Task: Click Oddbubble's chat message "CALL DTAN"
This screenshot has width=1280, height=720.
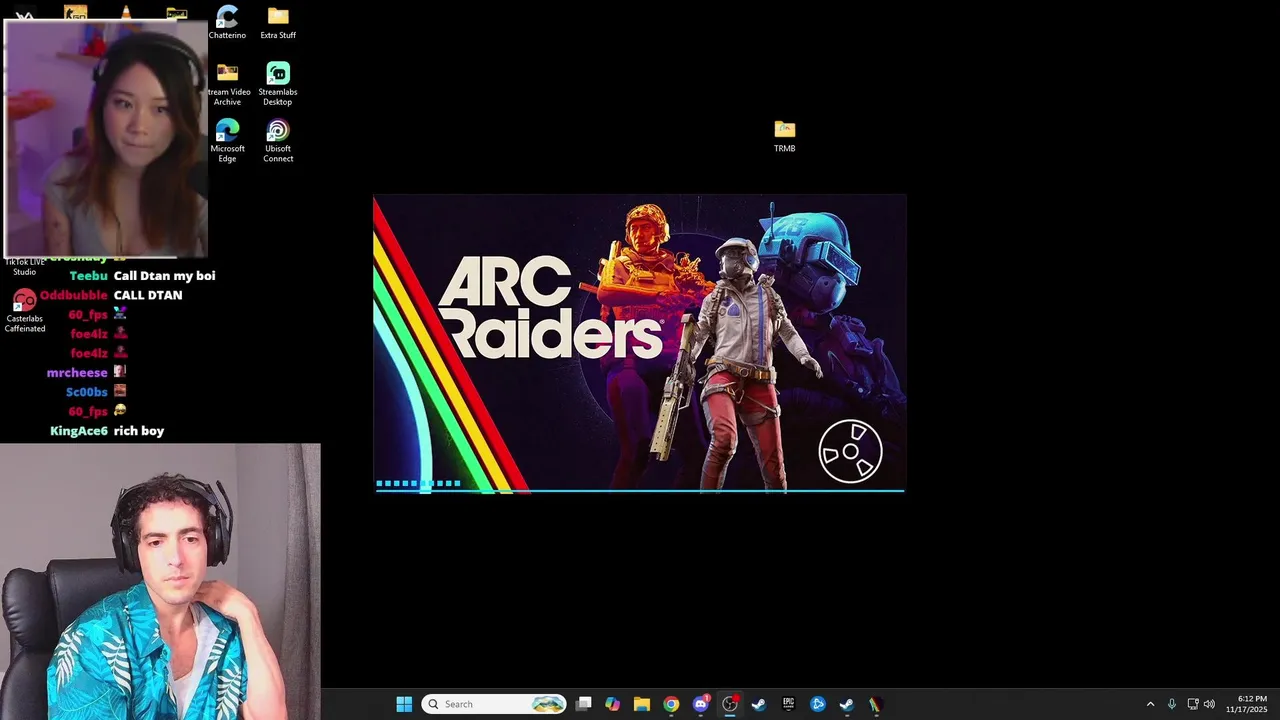Action: (x=148, y=296)
